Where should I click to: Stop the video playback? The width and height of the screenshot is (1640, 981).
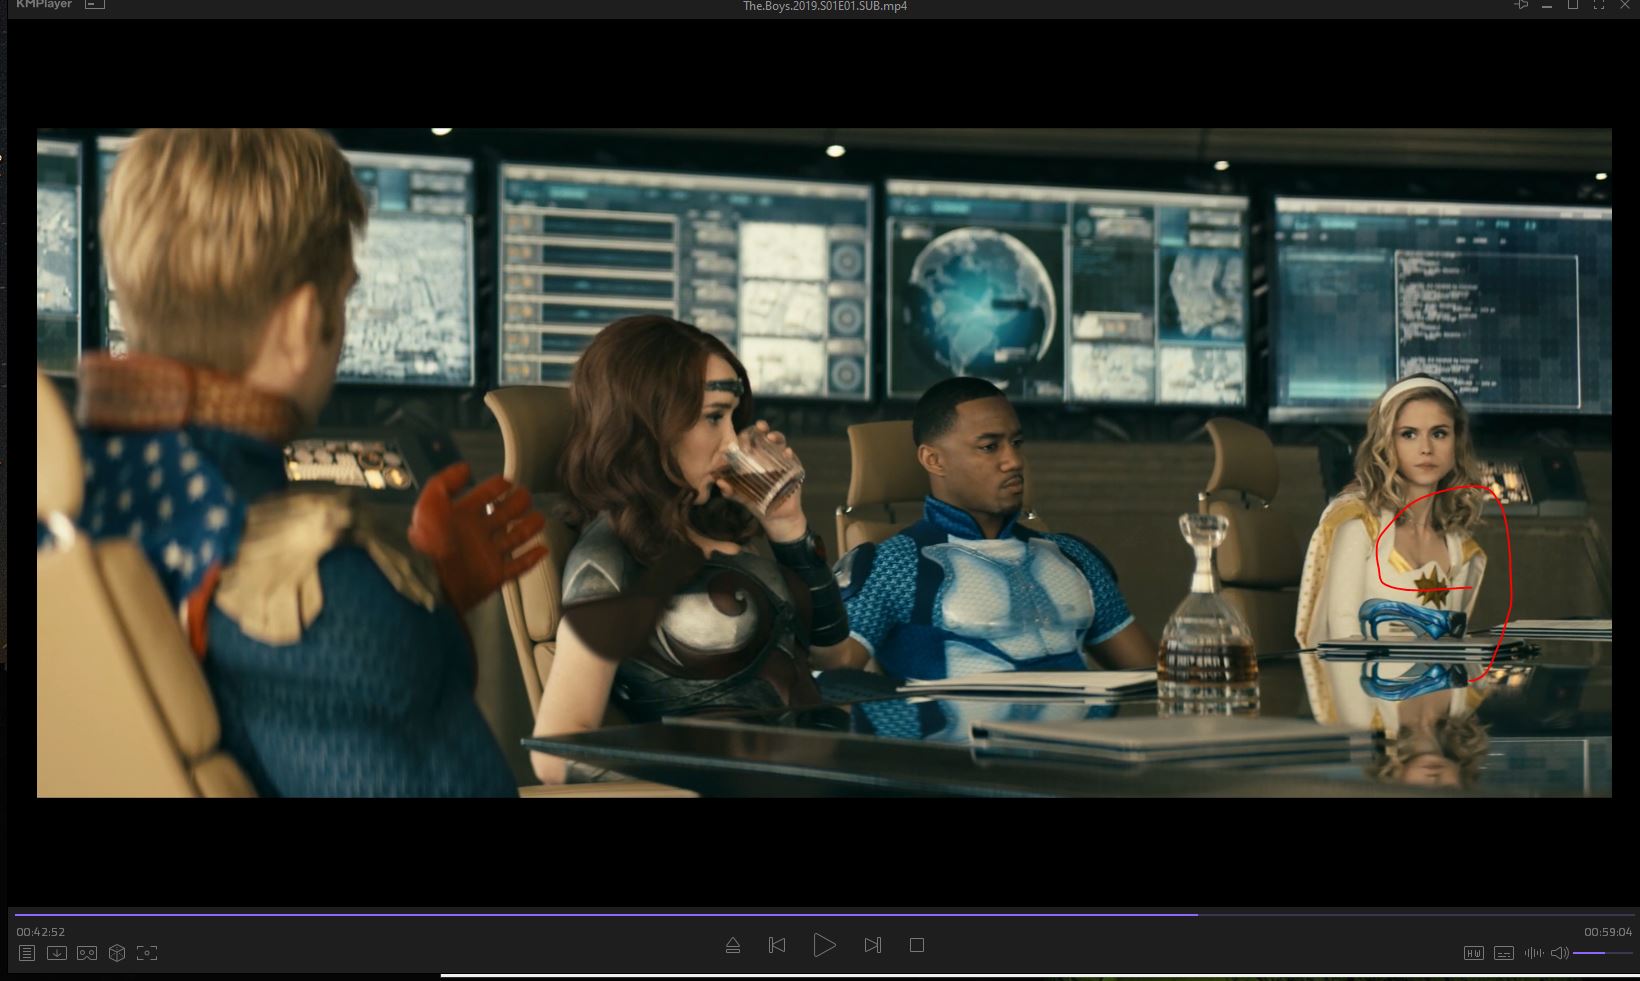[x=917, y=945]
